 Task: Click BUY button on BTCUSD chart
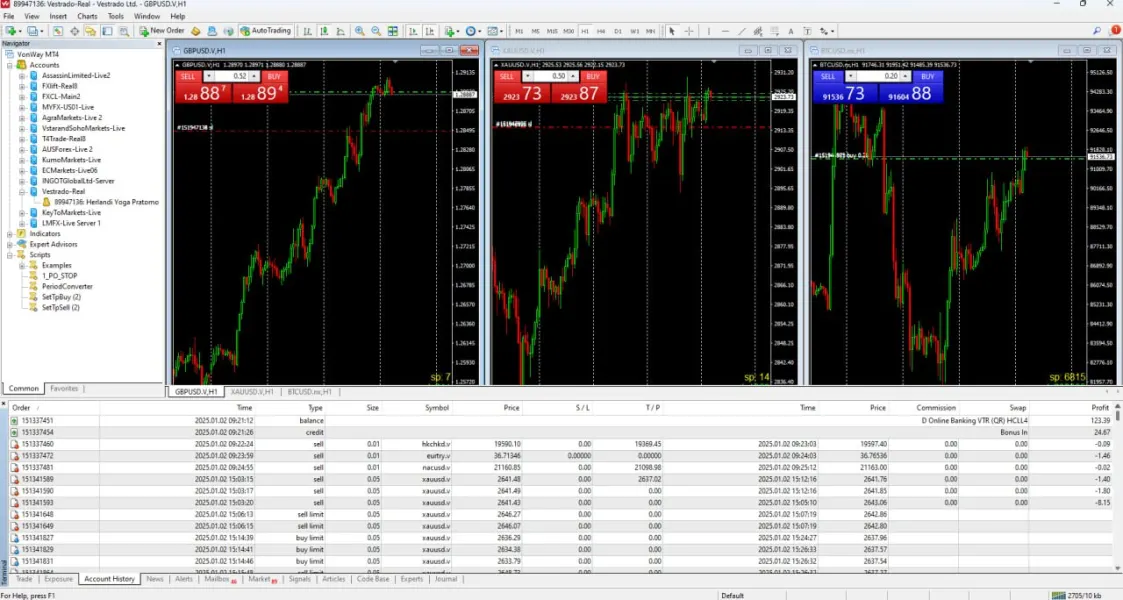[928, 77]
